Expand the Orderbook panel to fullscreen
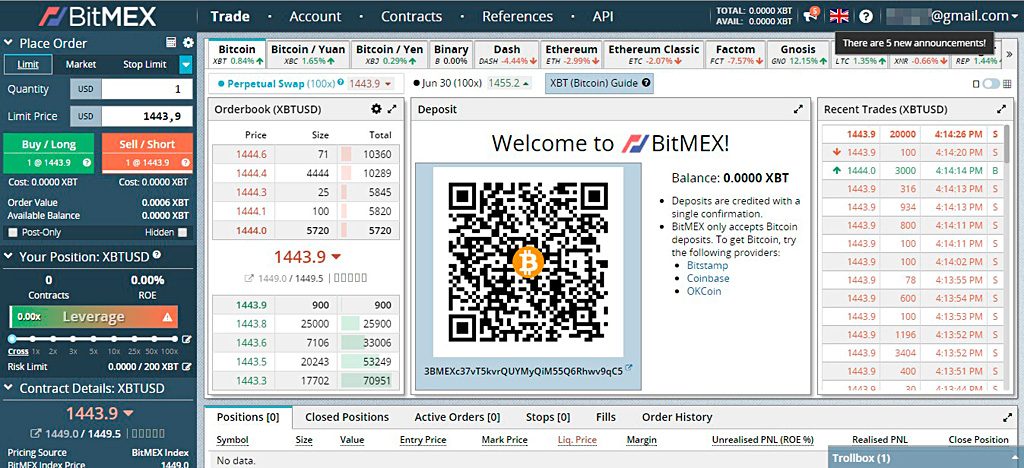The height and width of the screenshot is (468, 1024). point(392,109)
